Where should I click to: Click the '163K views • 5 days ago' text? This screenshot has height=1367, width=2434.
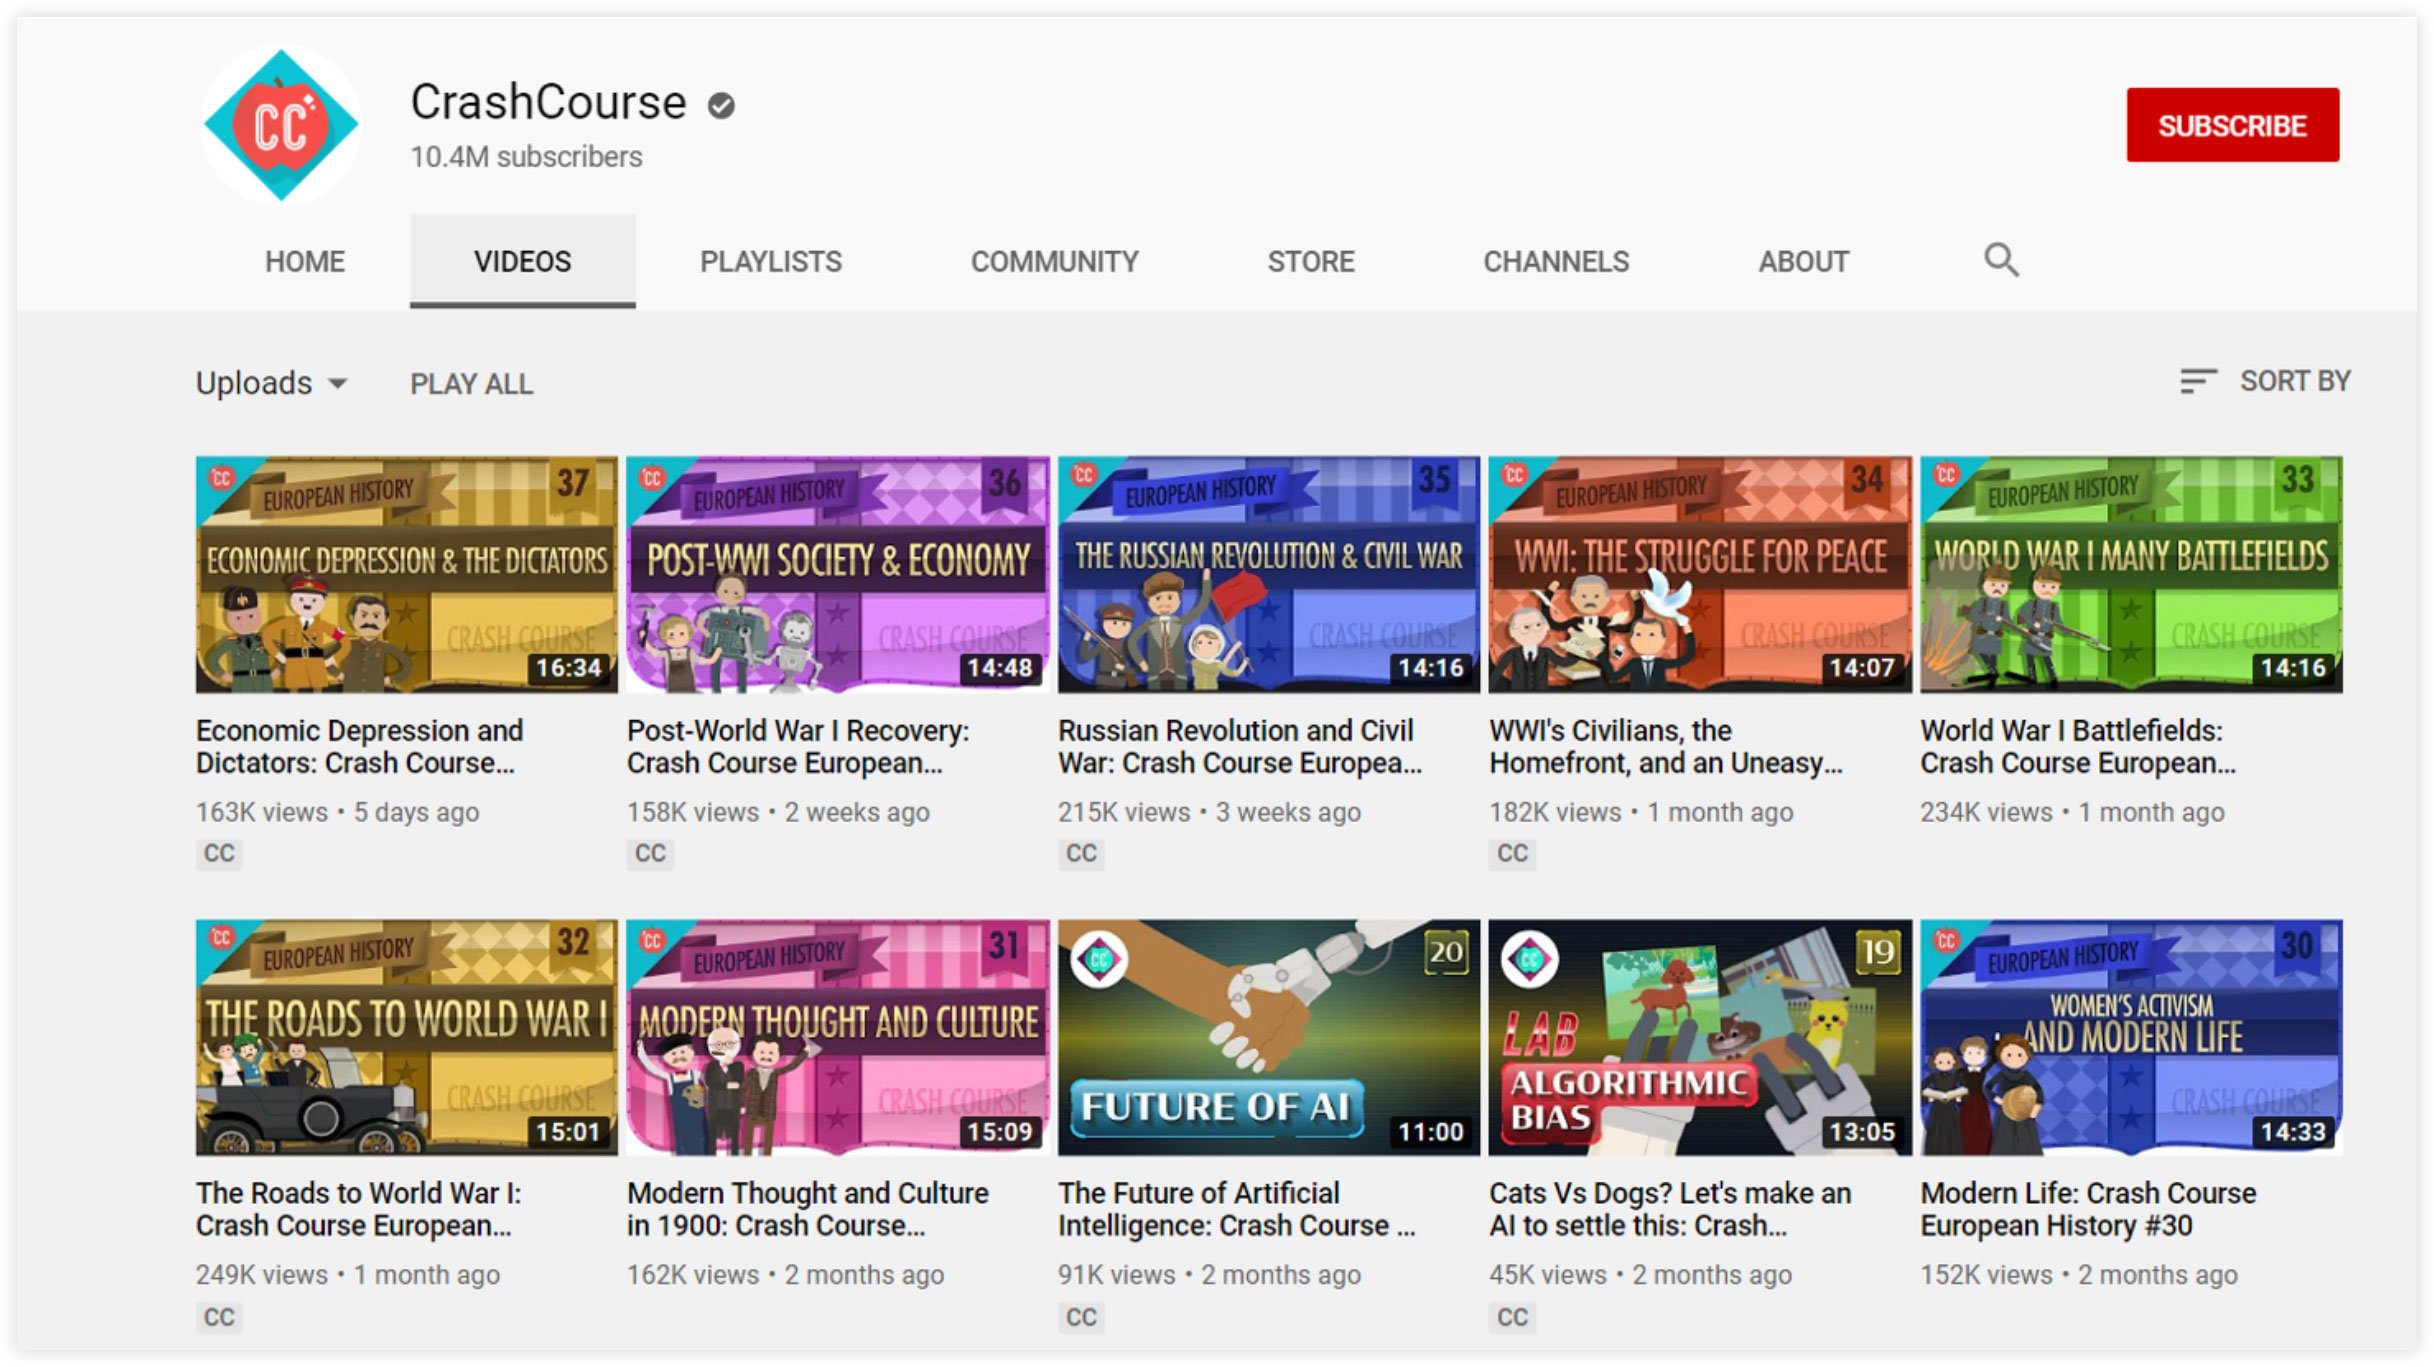[338, 812]
